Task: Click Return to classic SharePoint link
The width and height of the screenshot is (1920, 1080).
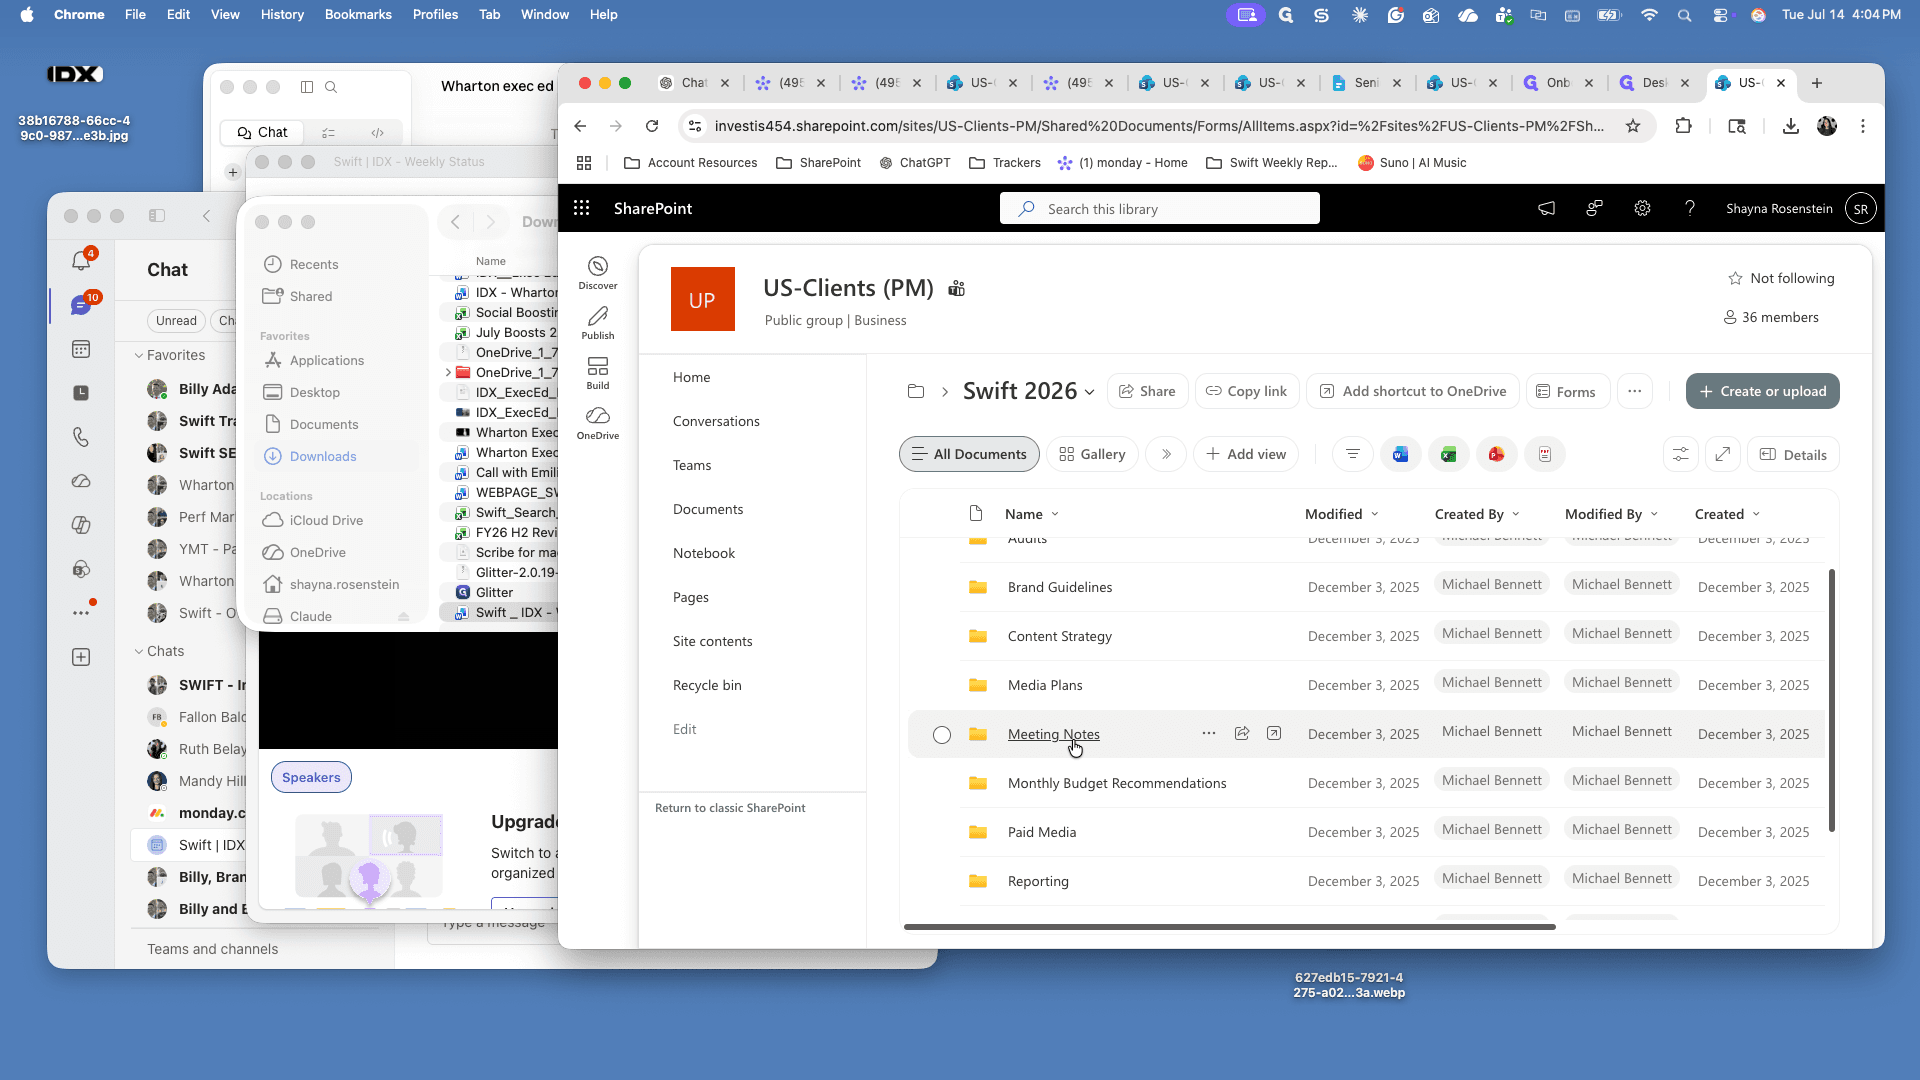Action: (730, 808)
